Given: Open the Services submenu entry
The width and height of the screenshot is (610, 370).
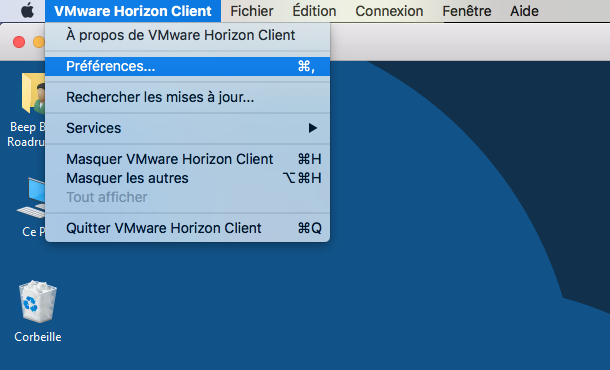Looking at the screenshot, I should (188, 128).
